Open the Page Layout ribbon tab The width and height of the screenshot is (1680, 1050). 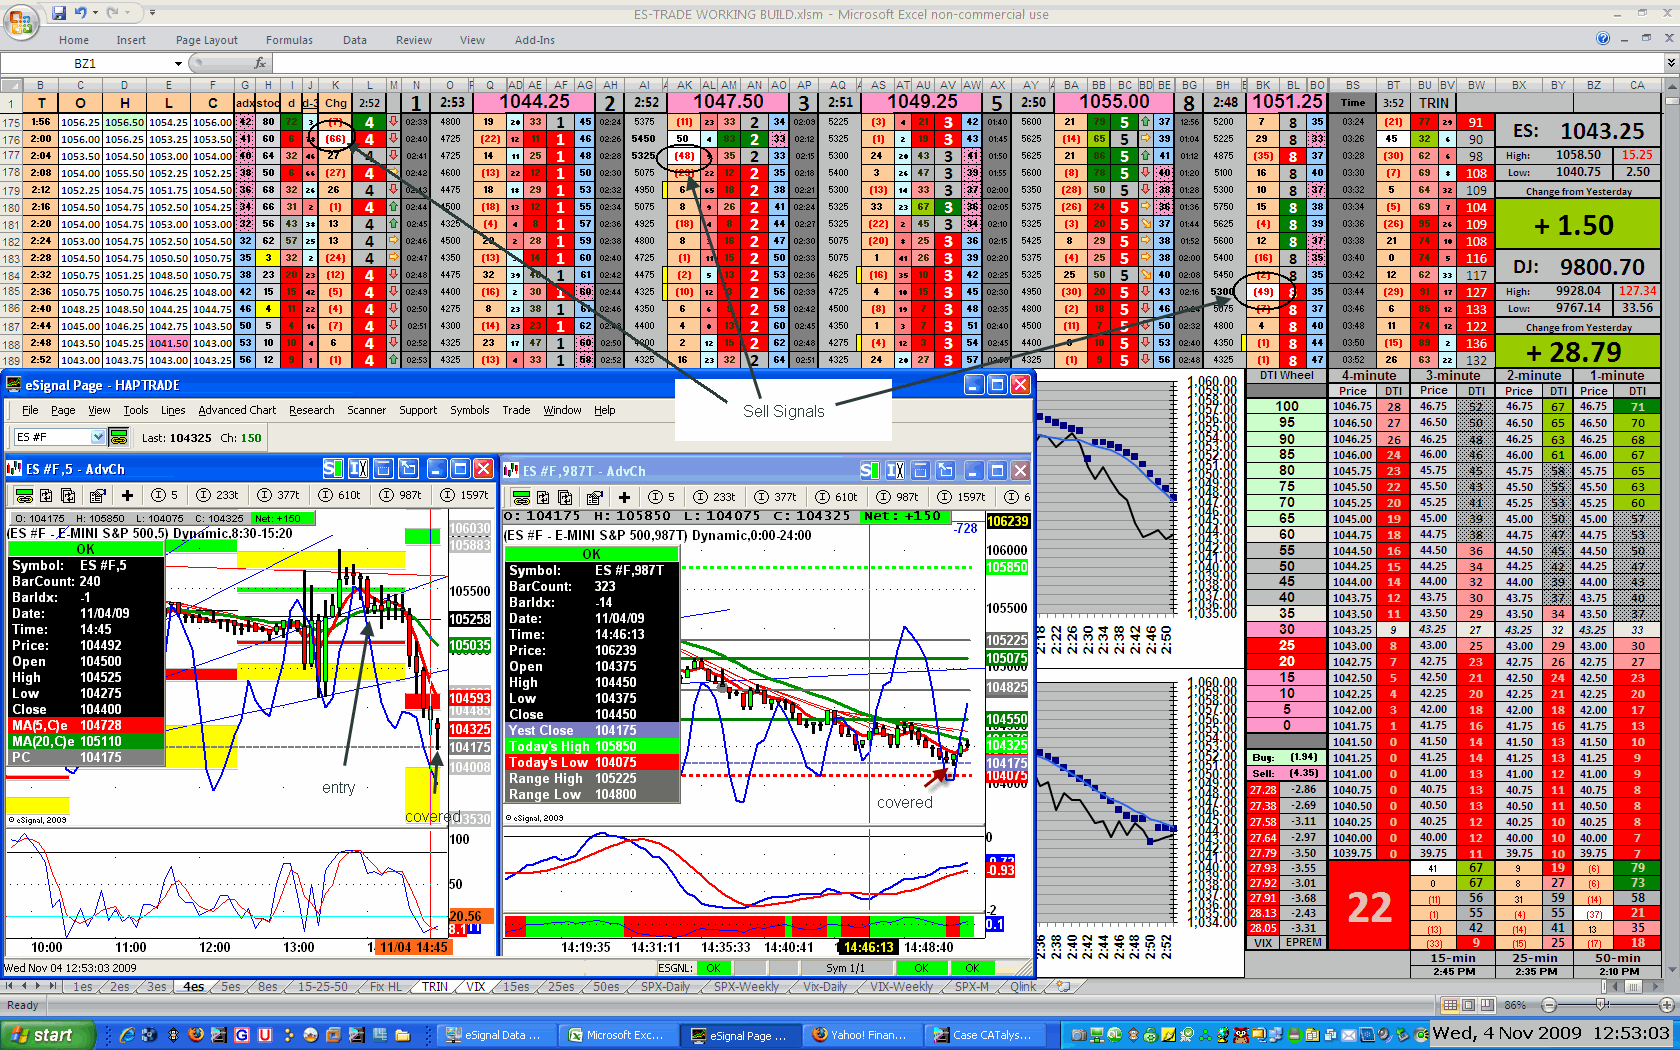point(207,40)
